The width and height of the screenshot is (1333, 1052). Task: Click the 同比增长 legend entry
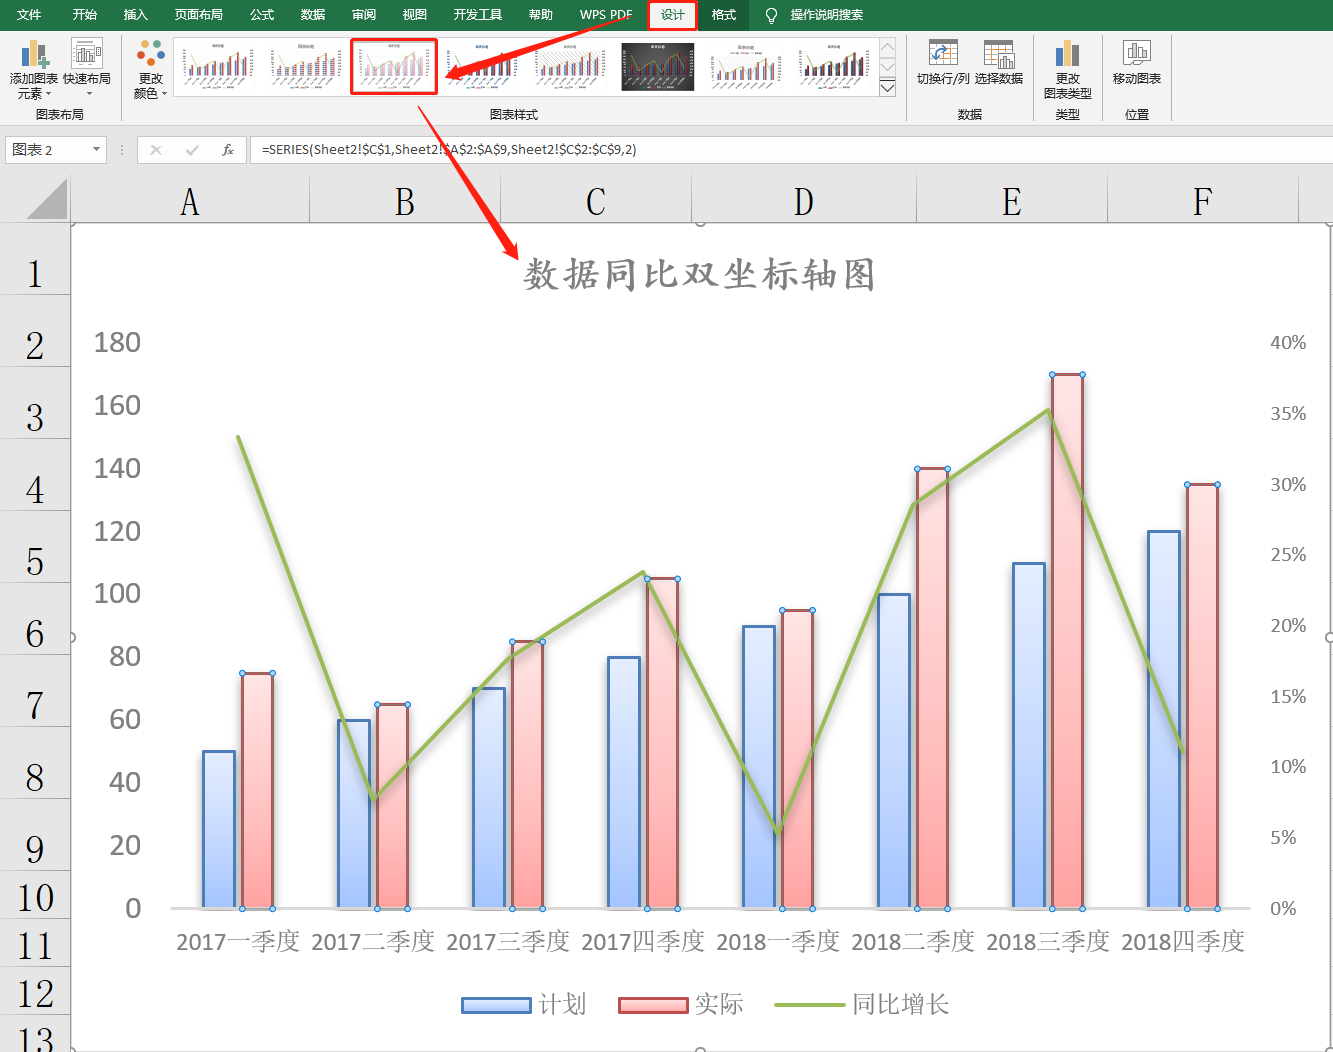[862, 1004]
